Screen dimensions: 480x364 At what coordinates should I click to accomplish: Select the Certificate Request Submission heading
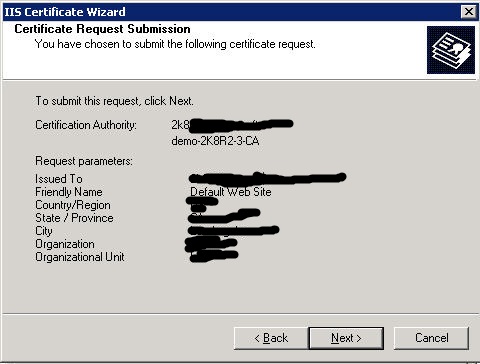[x=102, y=29]
